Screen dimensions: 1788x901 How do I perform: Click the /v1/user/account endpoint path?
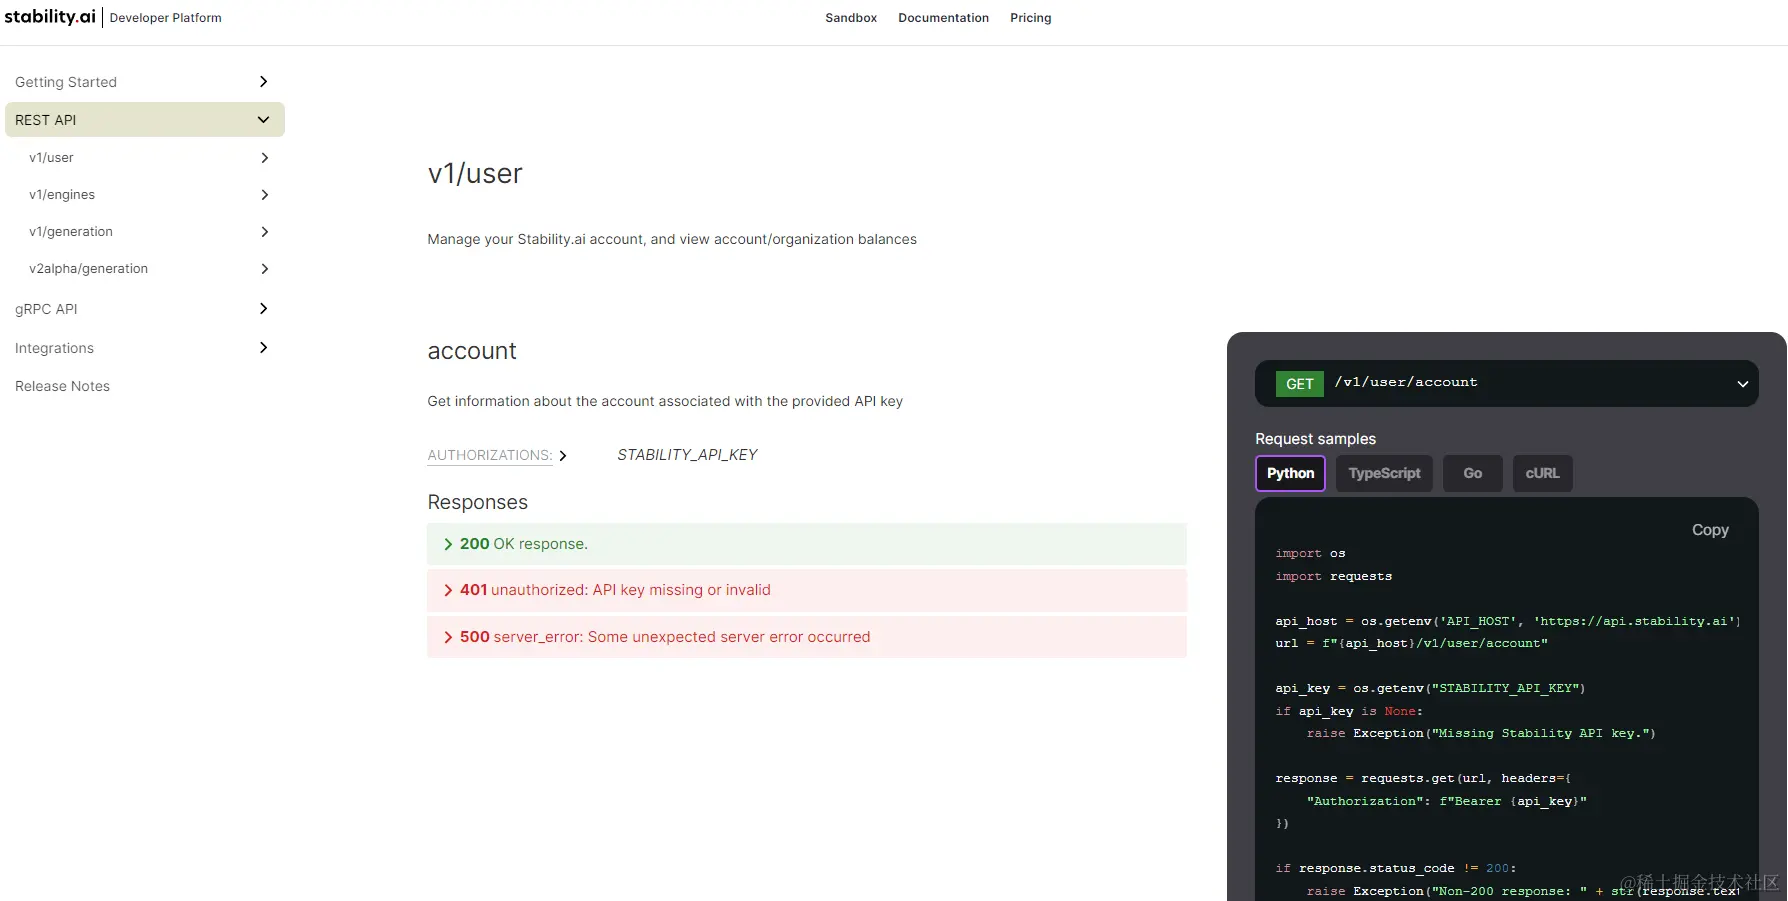[1405, 382]
